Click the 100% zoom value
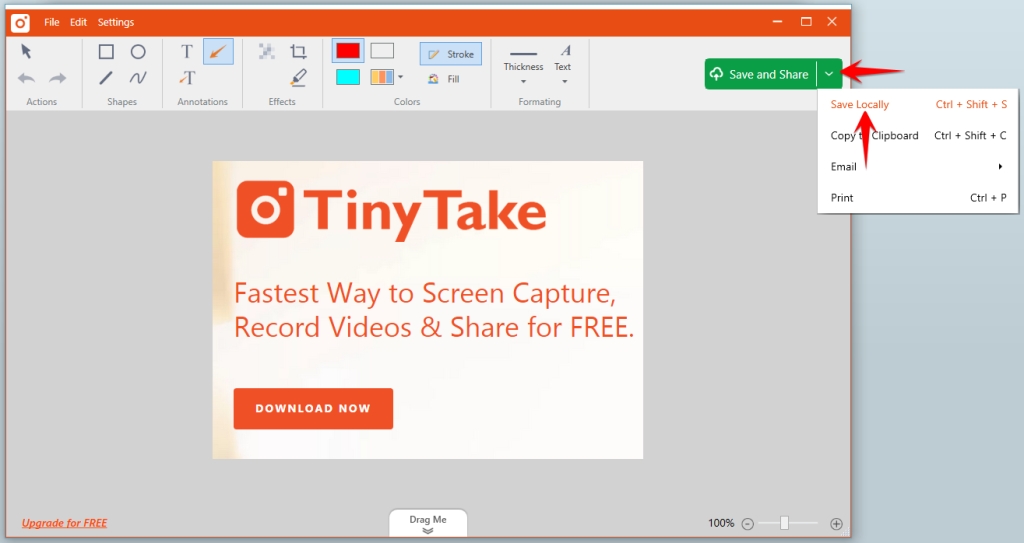 click(721, 523)
